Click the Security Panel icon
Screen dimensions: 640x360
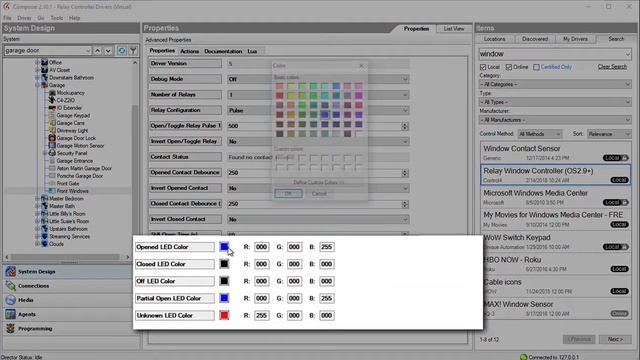click(x=52, y=153)
